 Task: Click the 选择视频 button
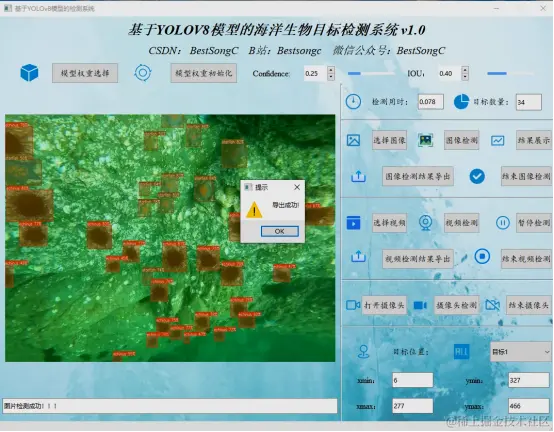(x=389, y=223)
